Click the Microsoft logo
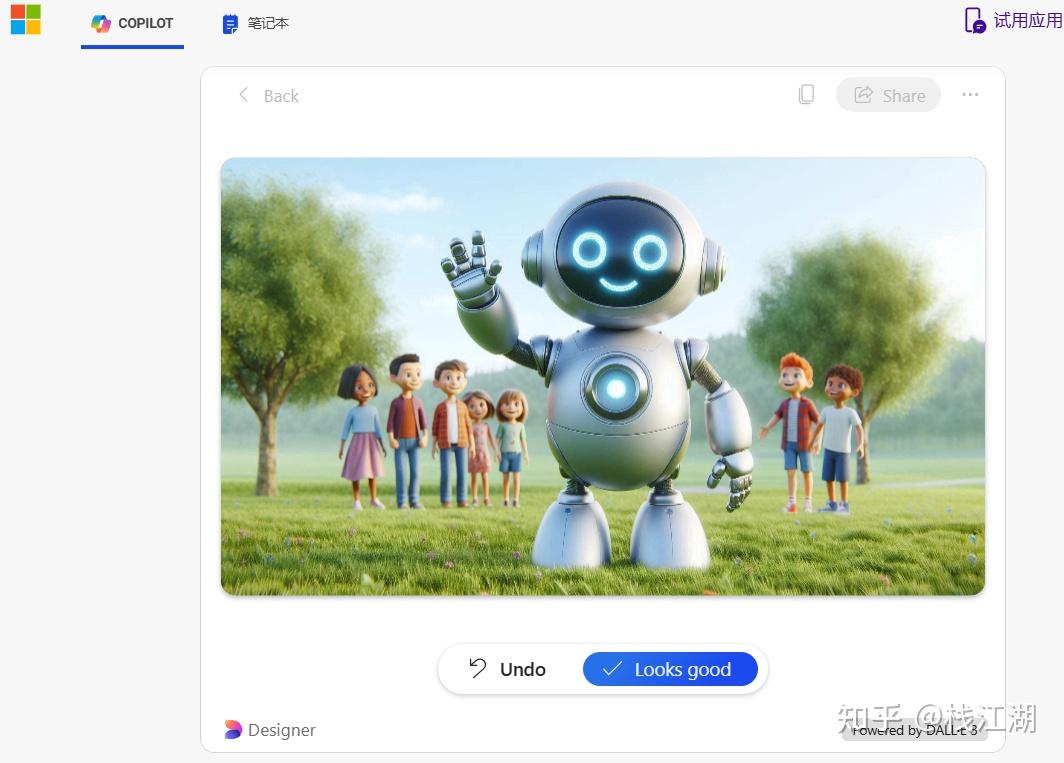The width and height of the screenshot is (1064, 763). (x=26, y=19)
